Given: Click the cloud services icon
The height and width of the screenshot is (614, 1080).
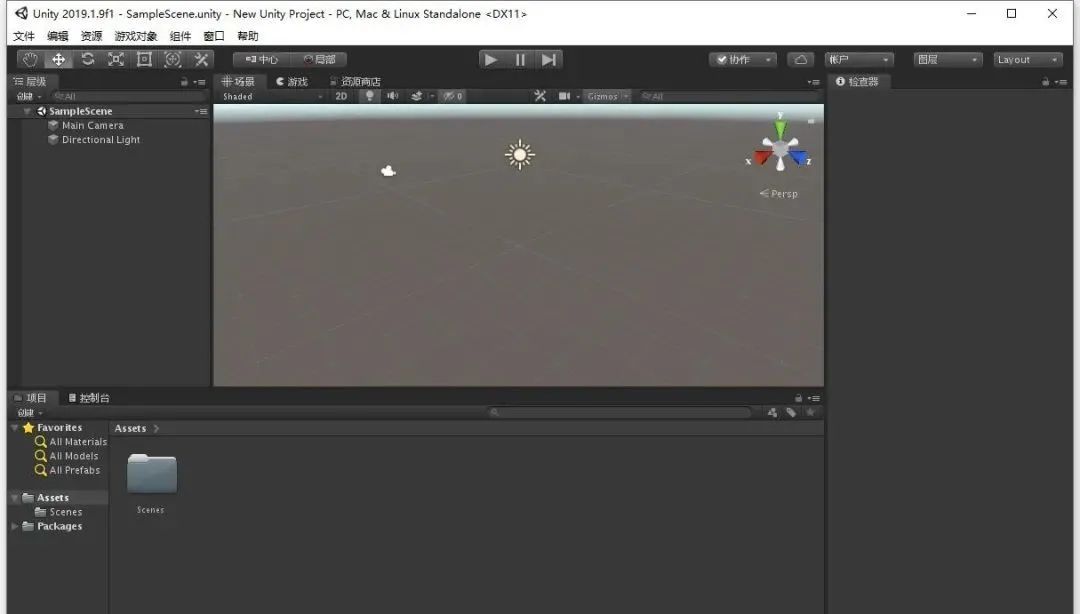Looking at the screenshot, I should click(800, 59).
